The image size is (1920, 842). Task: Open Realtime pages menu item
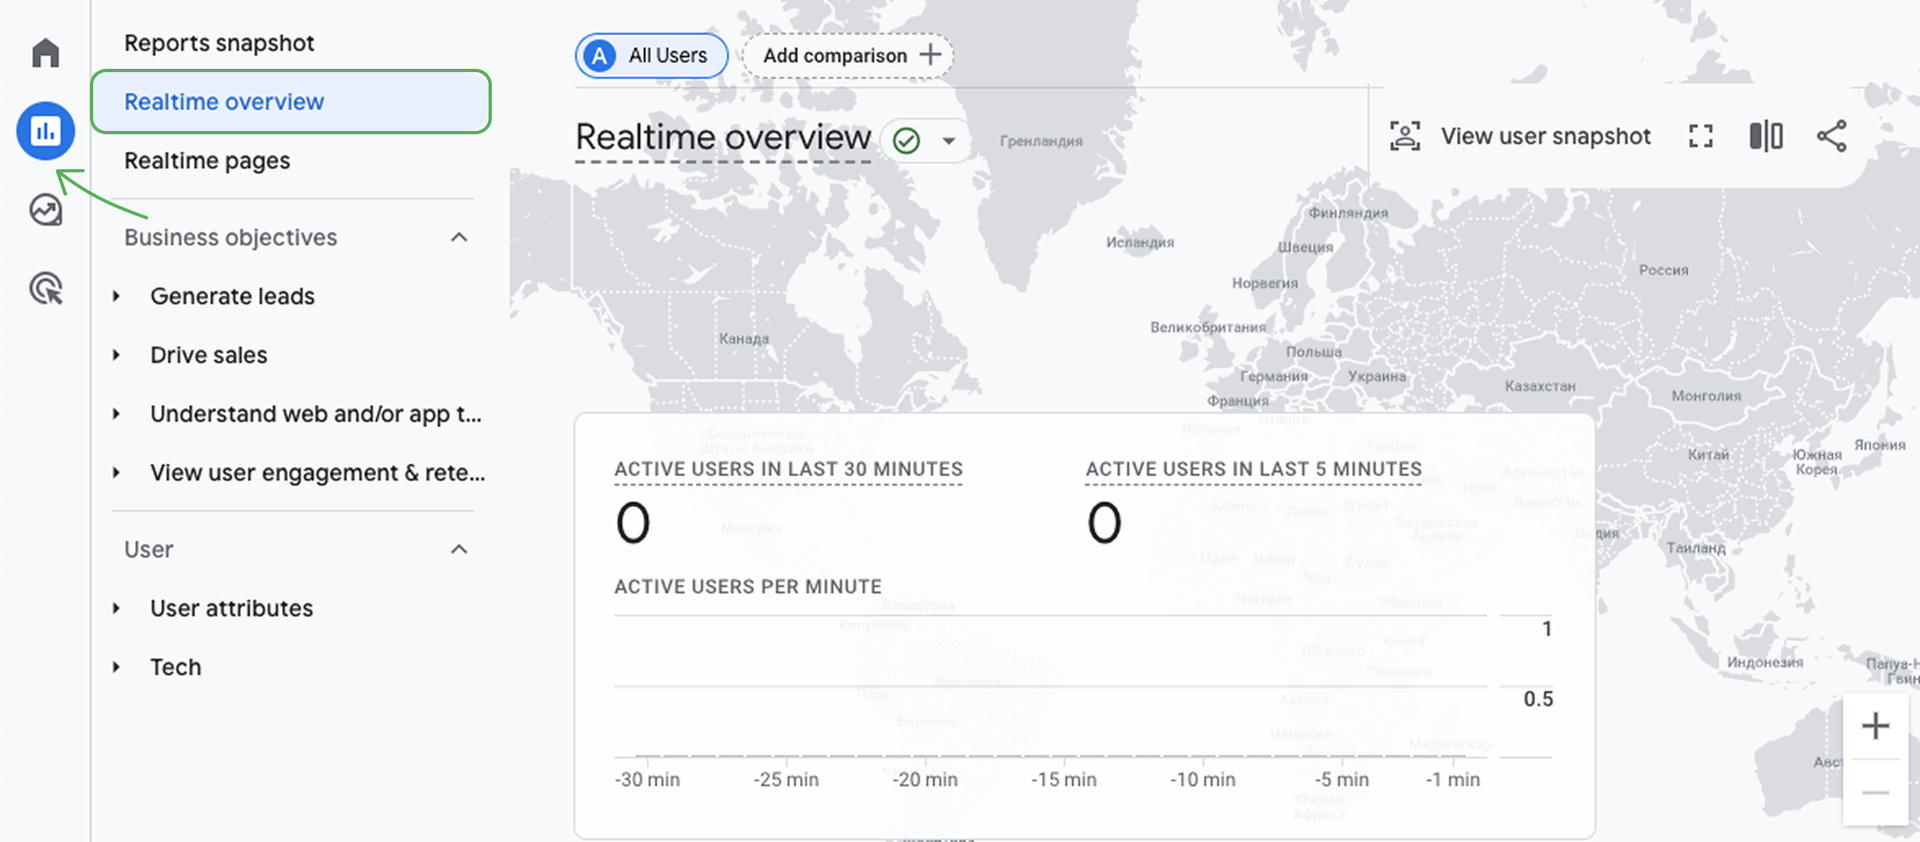tap(207, 161)
